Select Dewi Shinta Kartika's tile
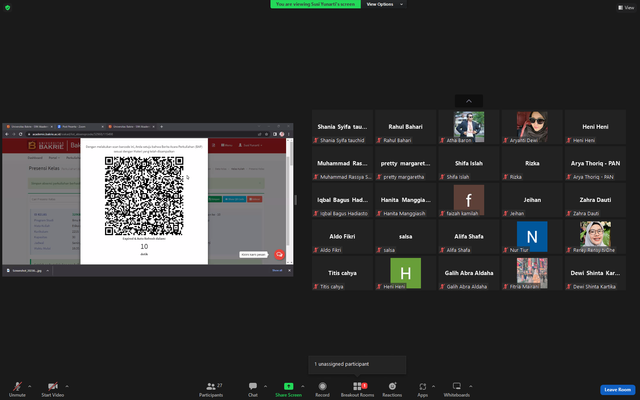The height and width of the screenshot is (400, 640). point(596,273)
